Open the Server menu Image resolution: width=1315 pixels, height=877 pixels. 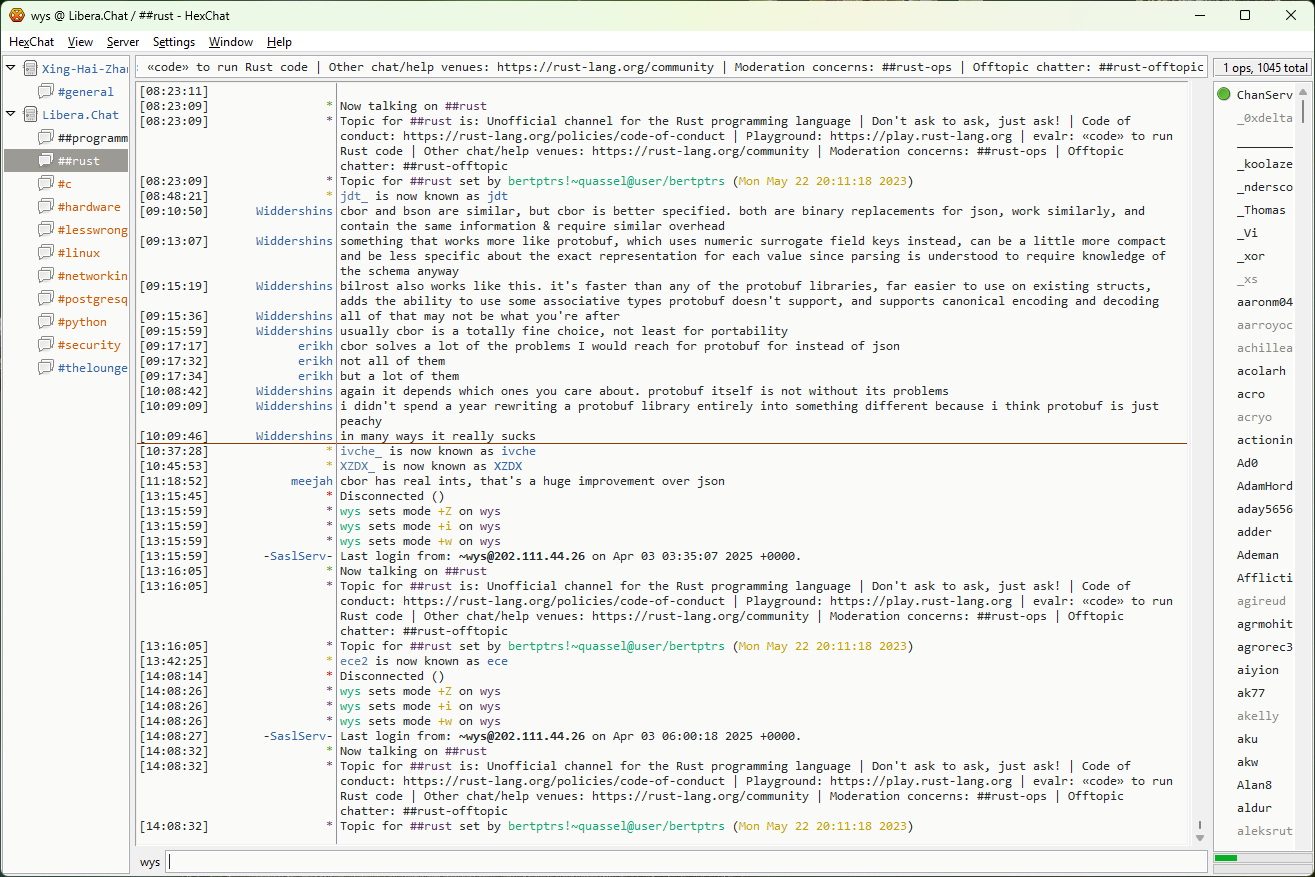(x=123, y=42)
